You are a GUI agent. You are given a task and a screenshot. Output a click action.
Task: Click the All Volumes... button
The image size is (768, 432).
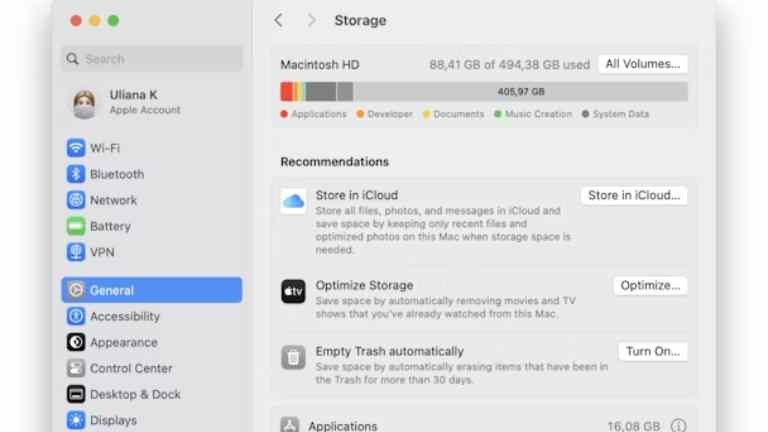tap(643, 64)
